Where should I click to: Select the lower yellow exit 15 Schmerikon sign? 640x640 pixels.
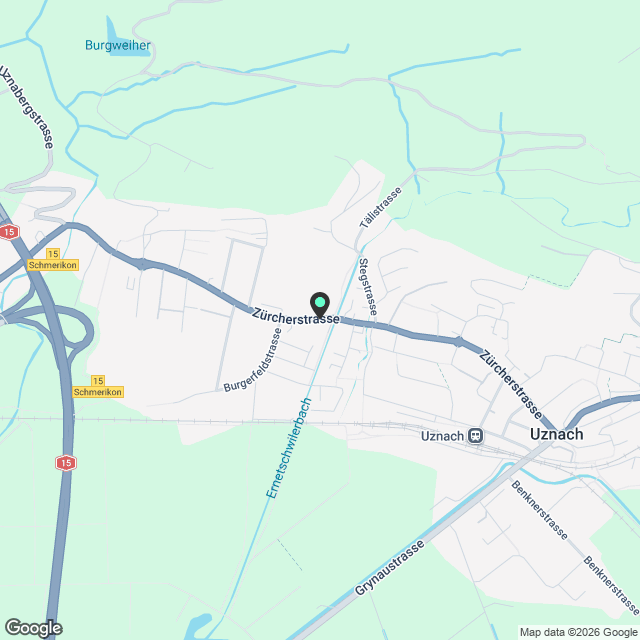click(x=98, y=387)
